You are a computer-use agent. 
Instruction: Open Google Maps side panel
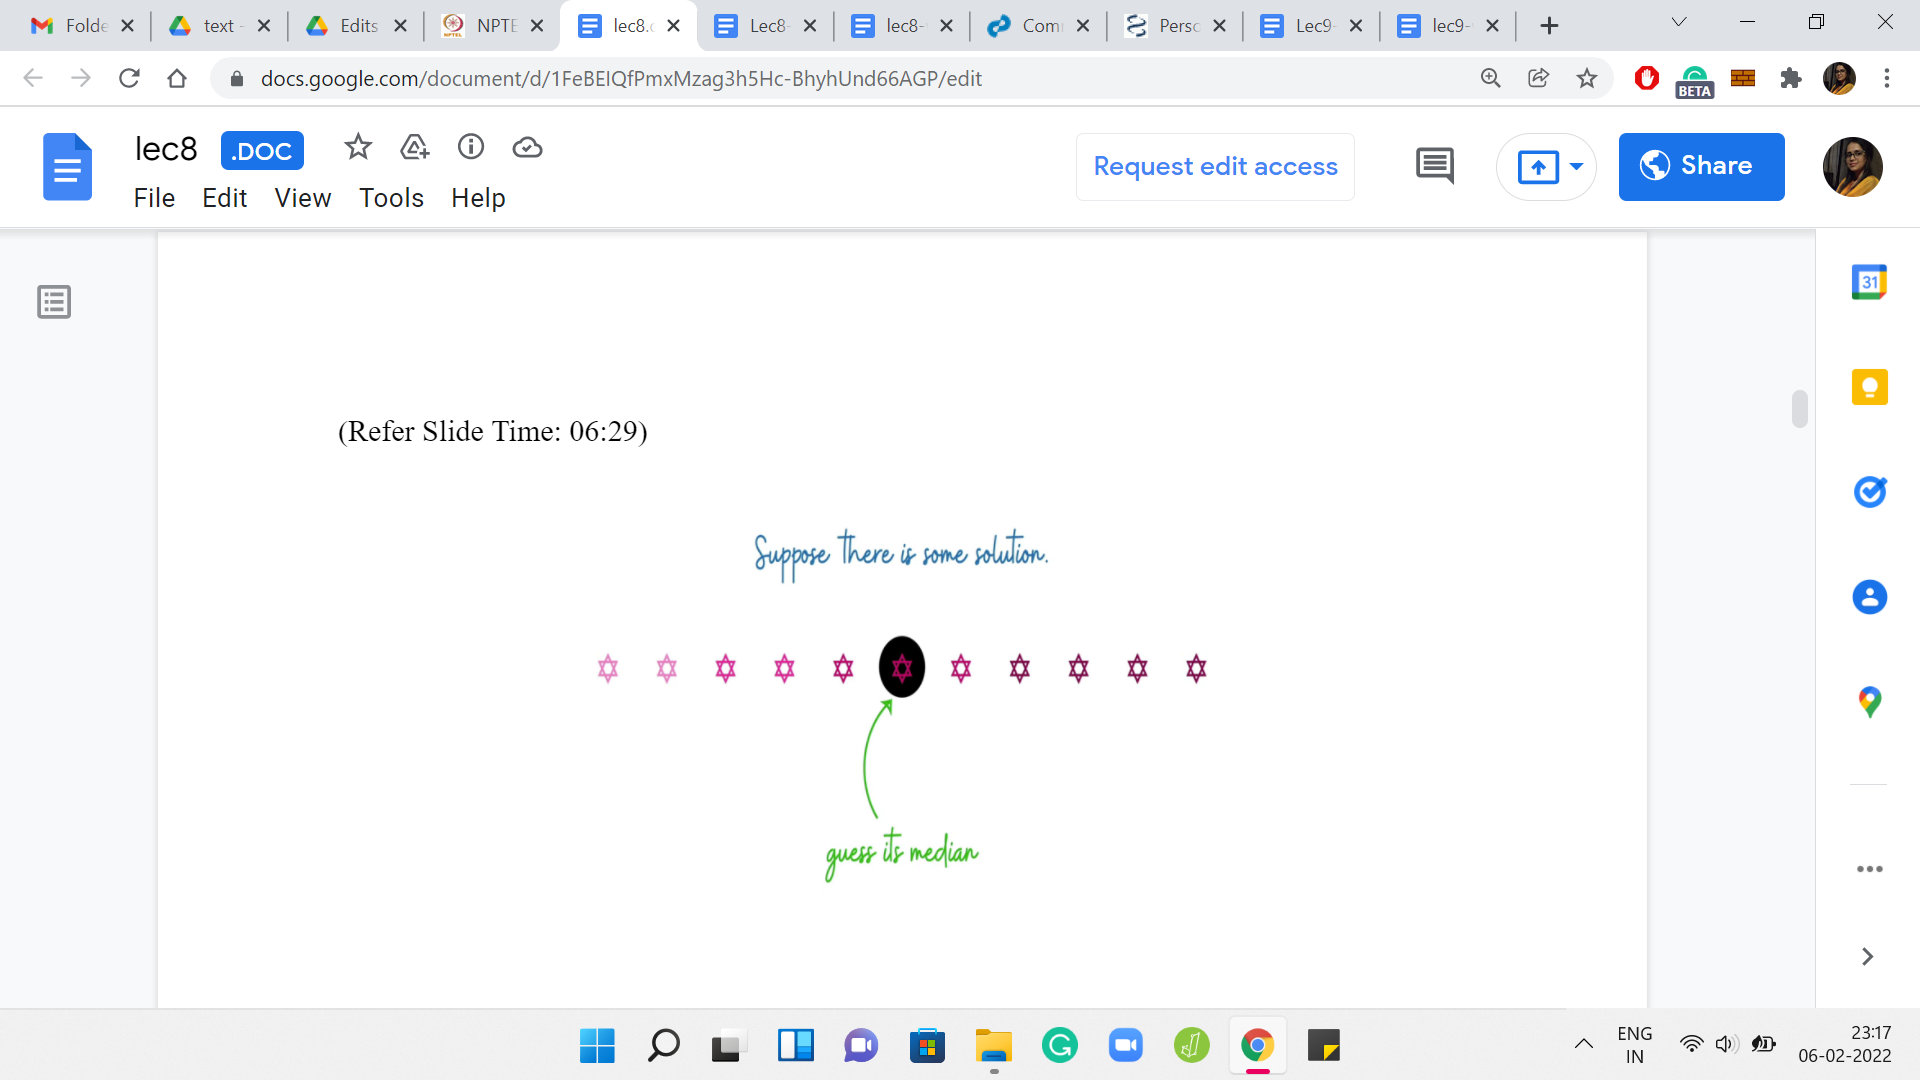(1869, 702)
